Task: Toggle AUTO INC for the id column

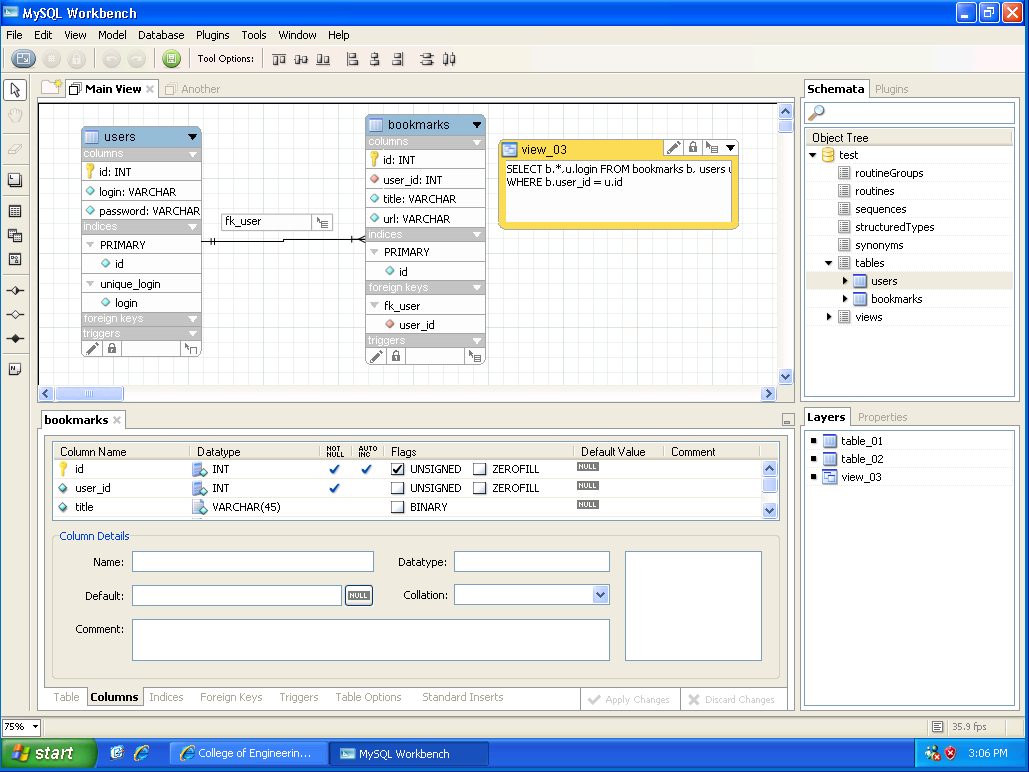Action: point(366,469)
